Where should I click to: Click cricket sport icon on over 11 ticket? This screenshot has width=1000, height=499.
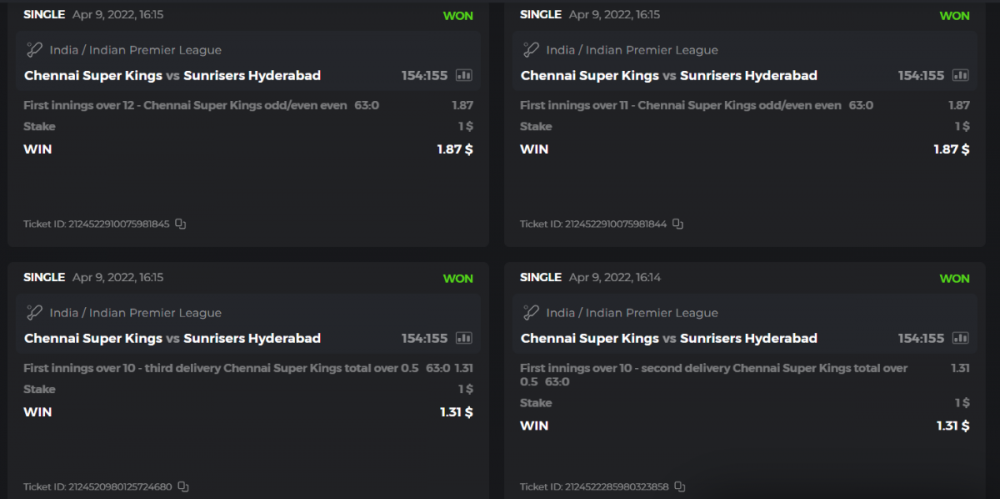click(x=531, y=50)
